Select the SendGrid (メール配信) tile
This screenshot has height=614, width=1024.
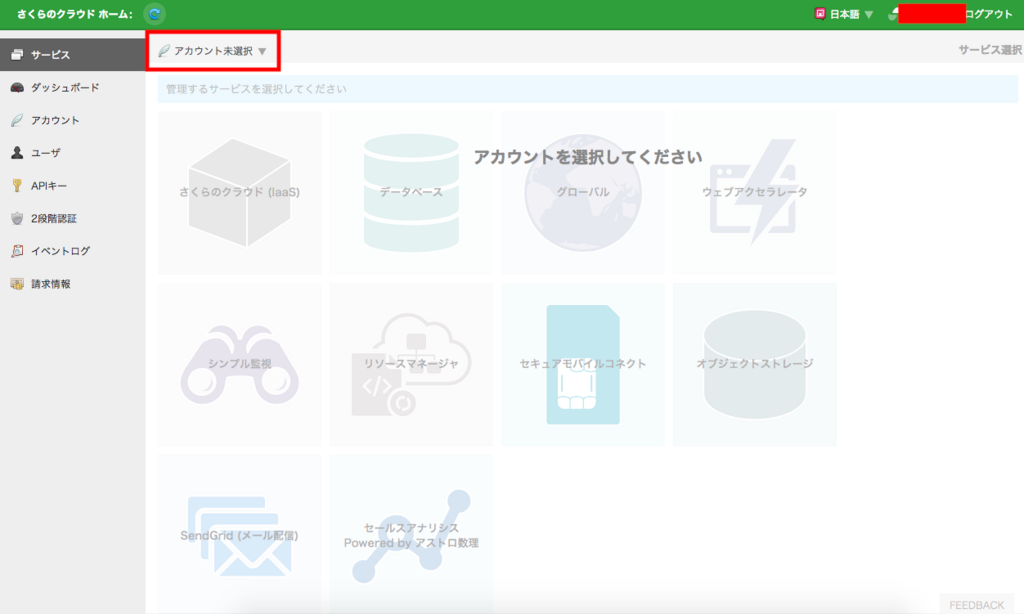(240, 534)
